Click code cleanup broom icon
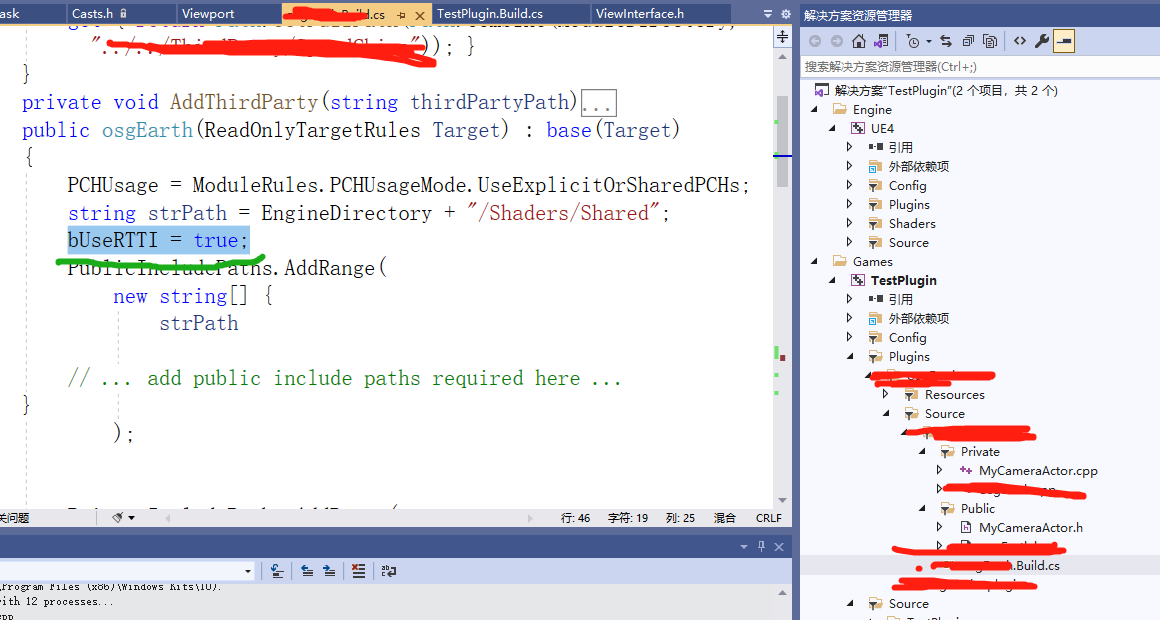 click(117, 518)
